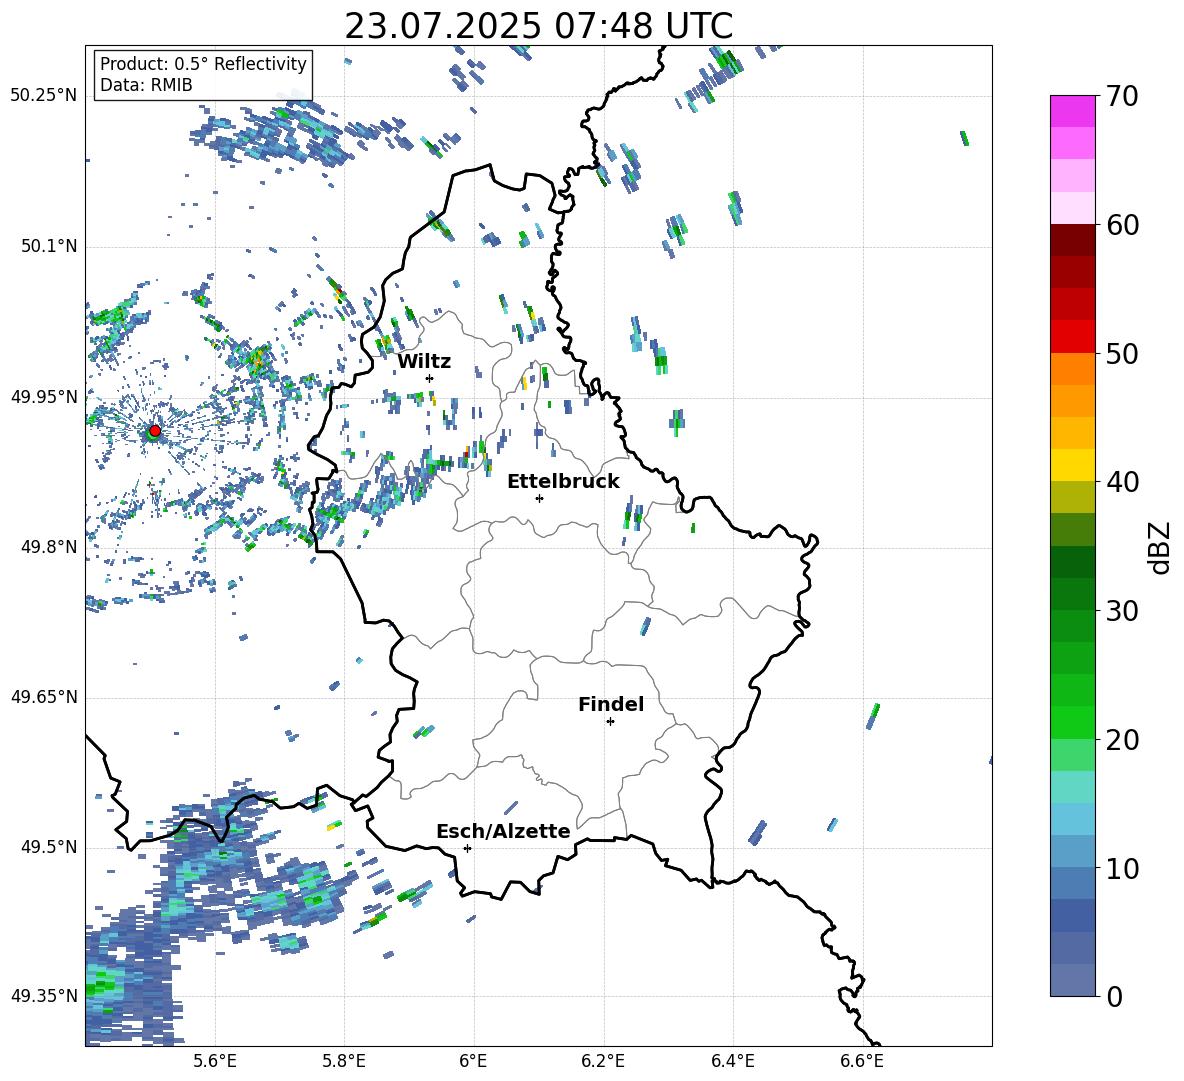
Task: Click the Data: RMIB text
Action: click(146, 85)
